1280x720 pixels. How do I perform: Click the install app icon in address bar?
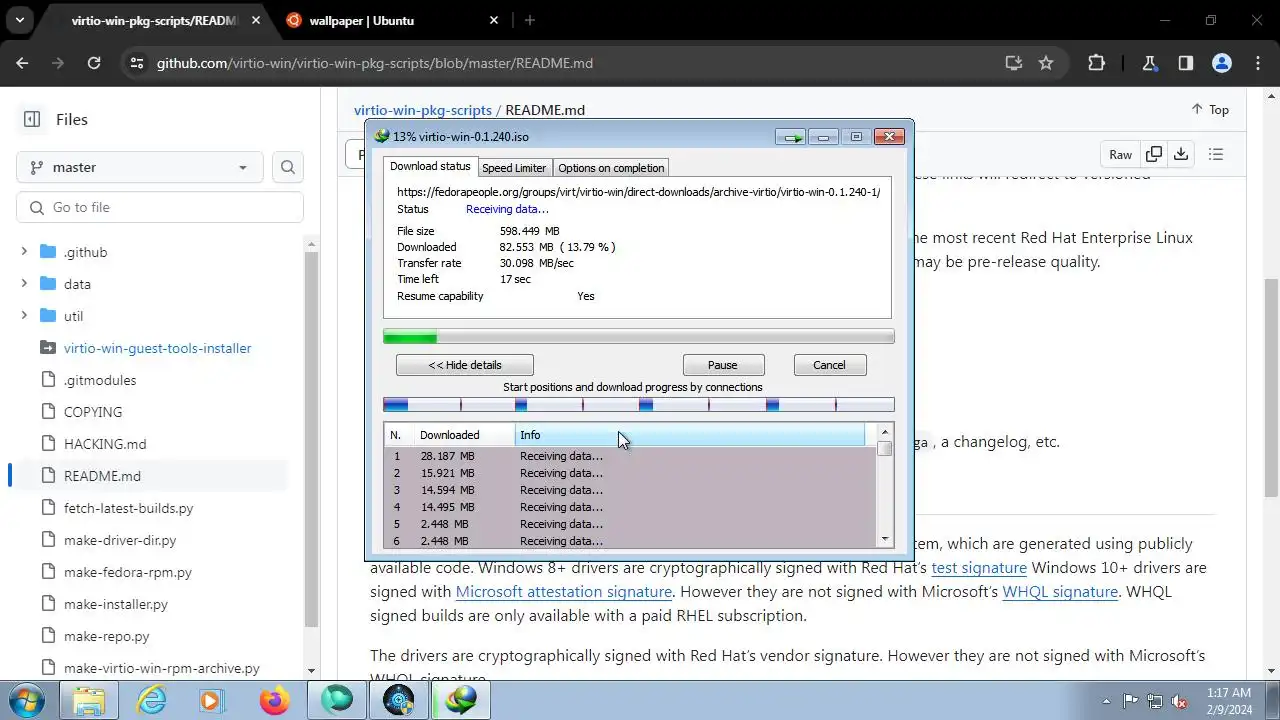tap(1014, 63)
